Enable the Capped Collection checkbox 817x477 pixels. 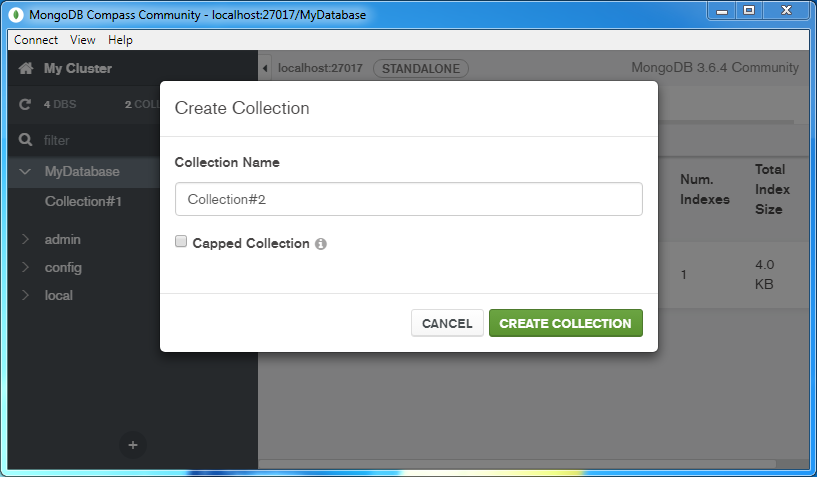click(x=181, y=241)
